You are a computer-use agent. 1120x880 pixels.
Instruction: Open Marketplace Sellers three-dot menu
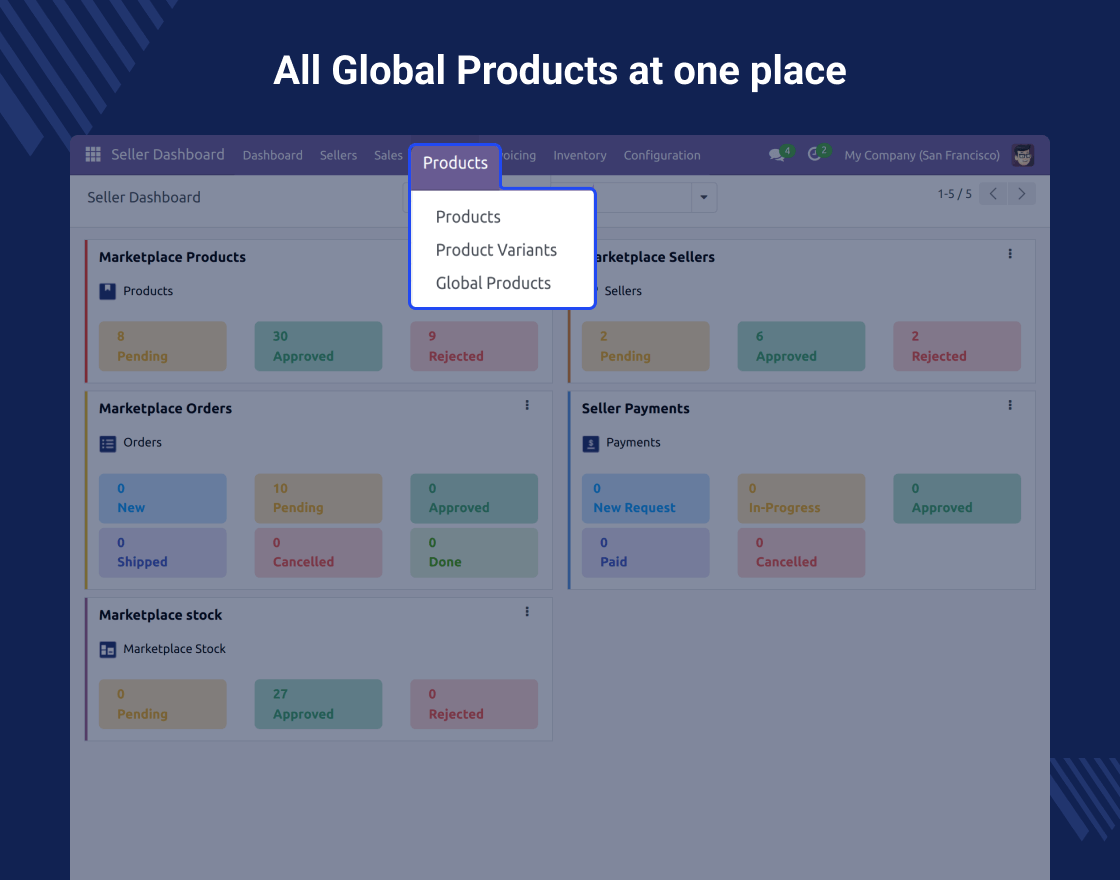pyautogui.click(x=1010, y=254)
